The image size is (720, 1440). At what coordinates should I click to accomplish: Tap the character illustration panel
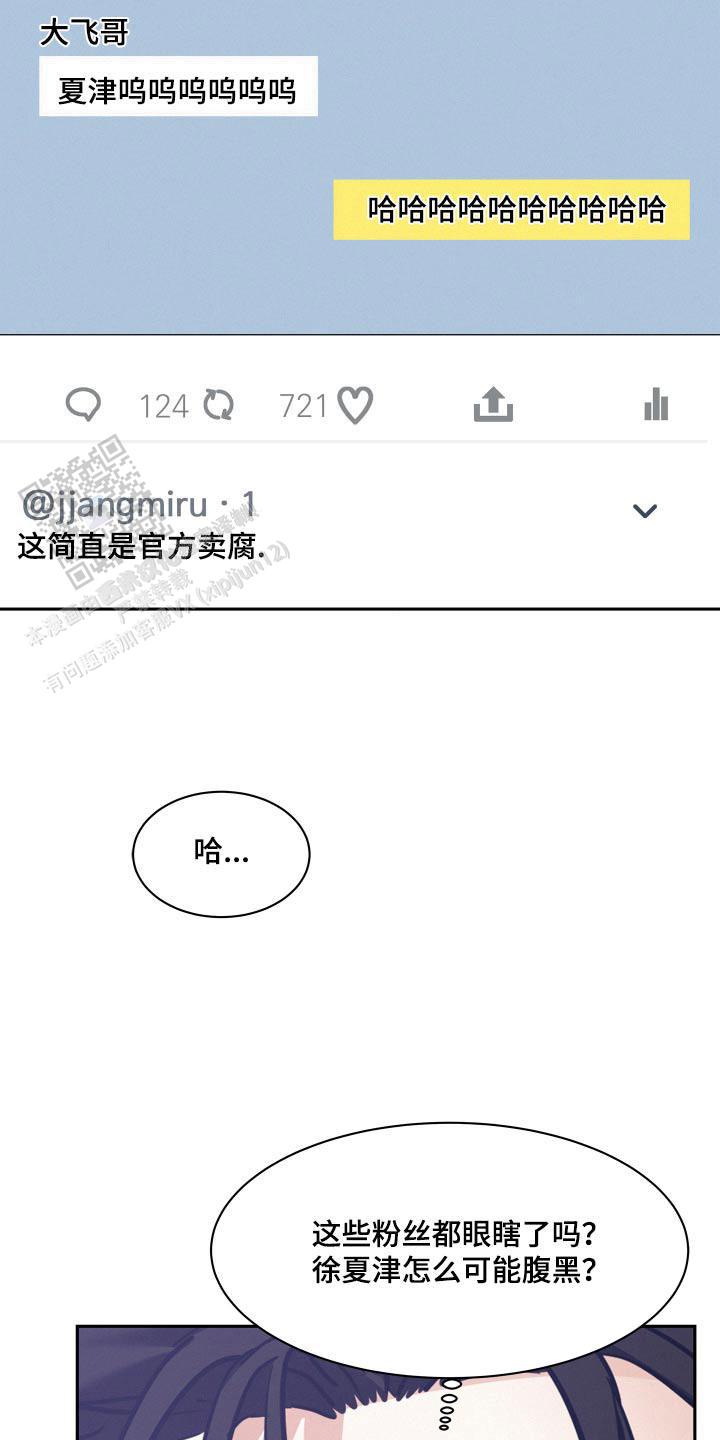click(x=385, y=1385)
